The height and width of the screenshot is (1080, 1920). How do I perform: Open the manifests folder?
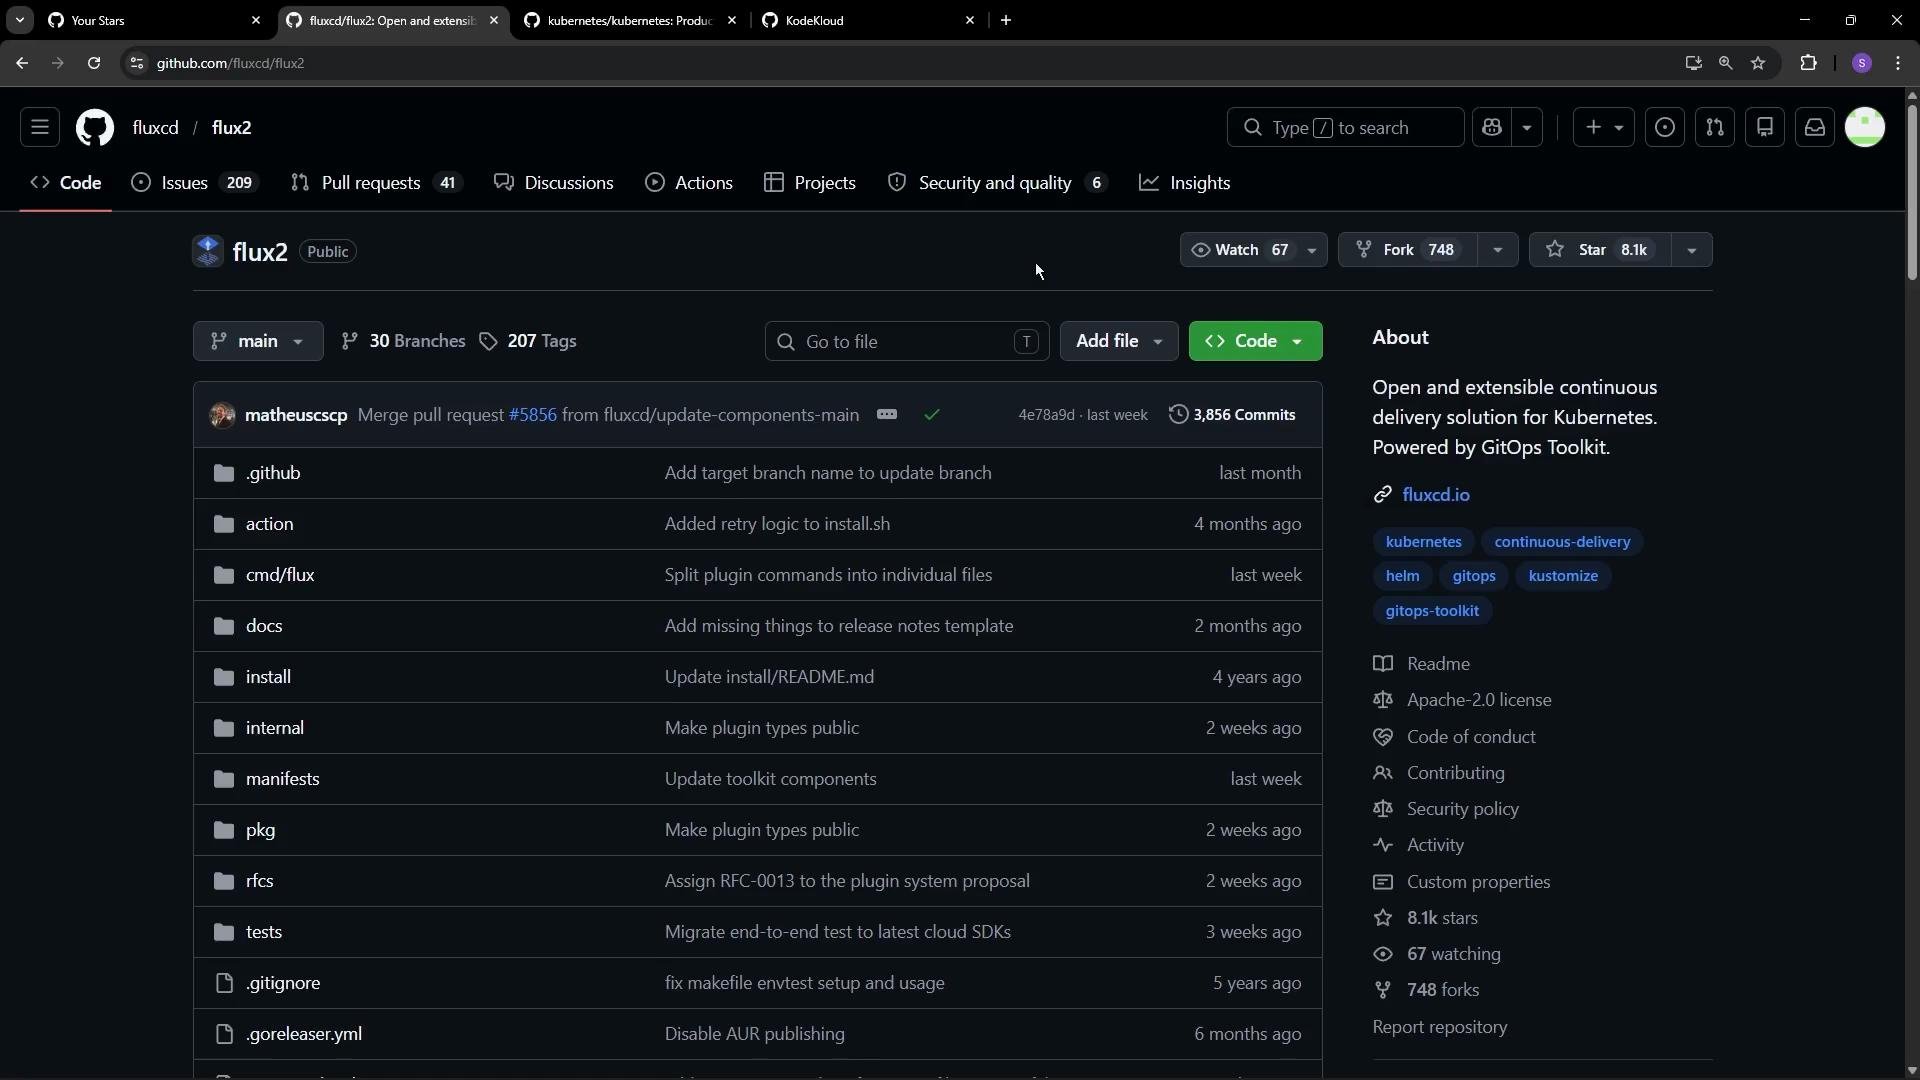tap(283, 779)
